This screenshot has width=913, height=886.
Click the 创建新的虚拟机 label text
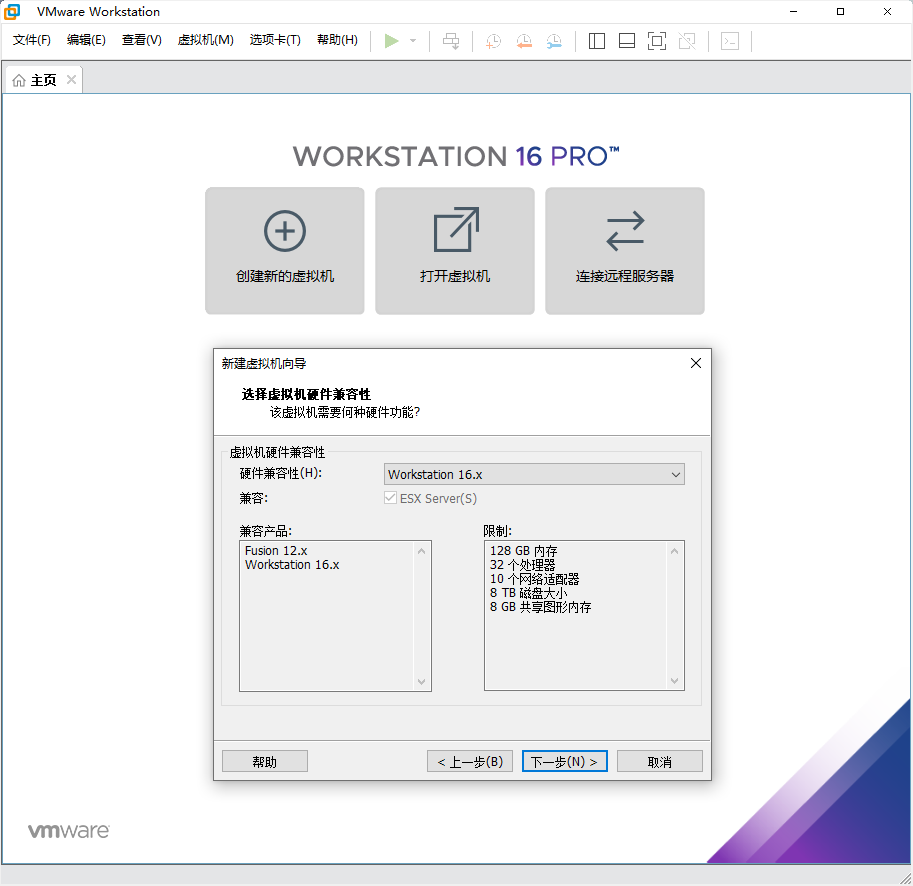[x=285, y=276]
